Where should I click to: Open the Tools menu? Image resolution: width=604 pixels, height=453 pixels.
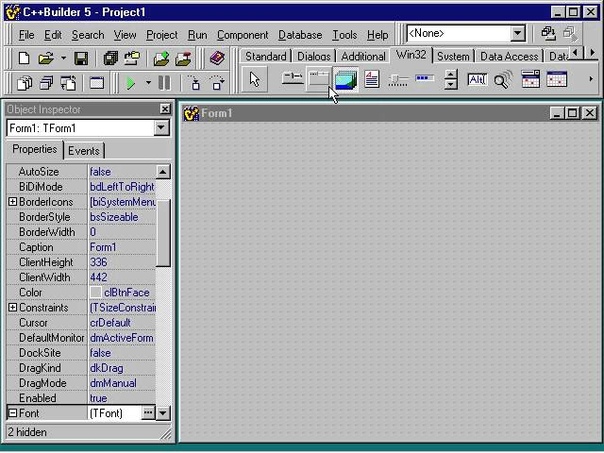[x=345, y=35]
